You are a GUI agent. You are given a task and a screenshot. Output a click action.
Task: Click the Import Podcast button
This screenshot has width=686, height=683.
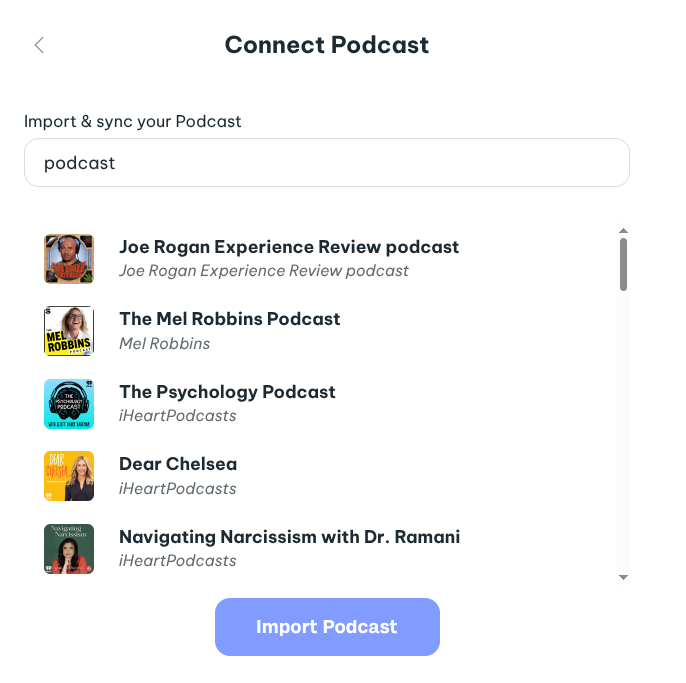[327, 627]
